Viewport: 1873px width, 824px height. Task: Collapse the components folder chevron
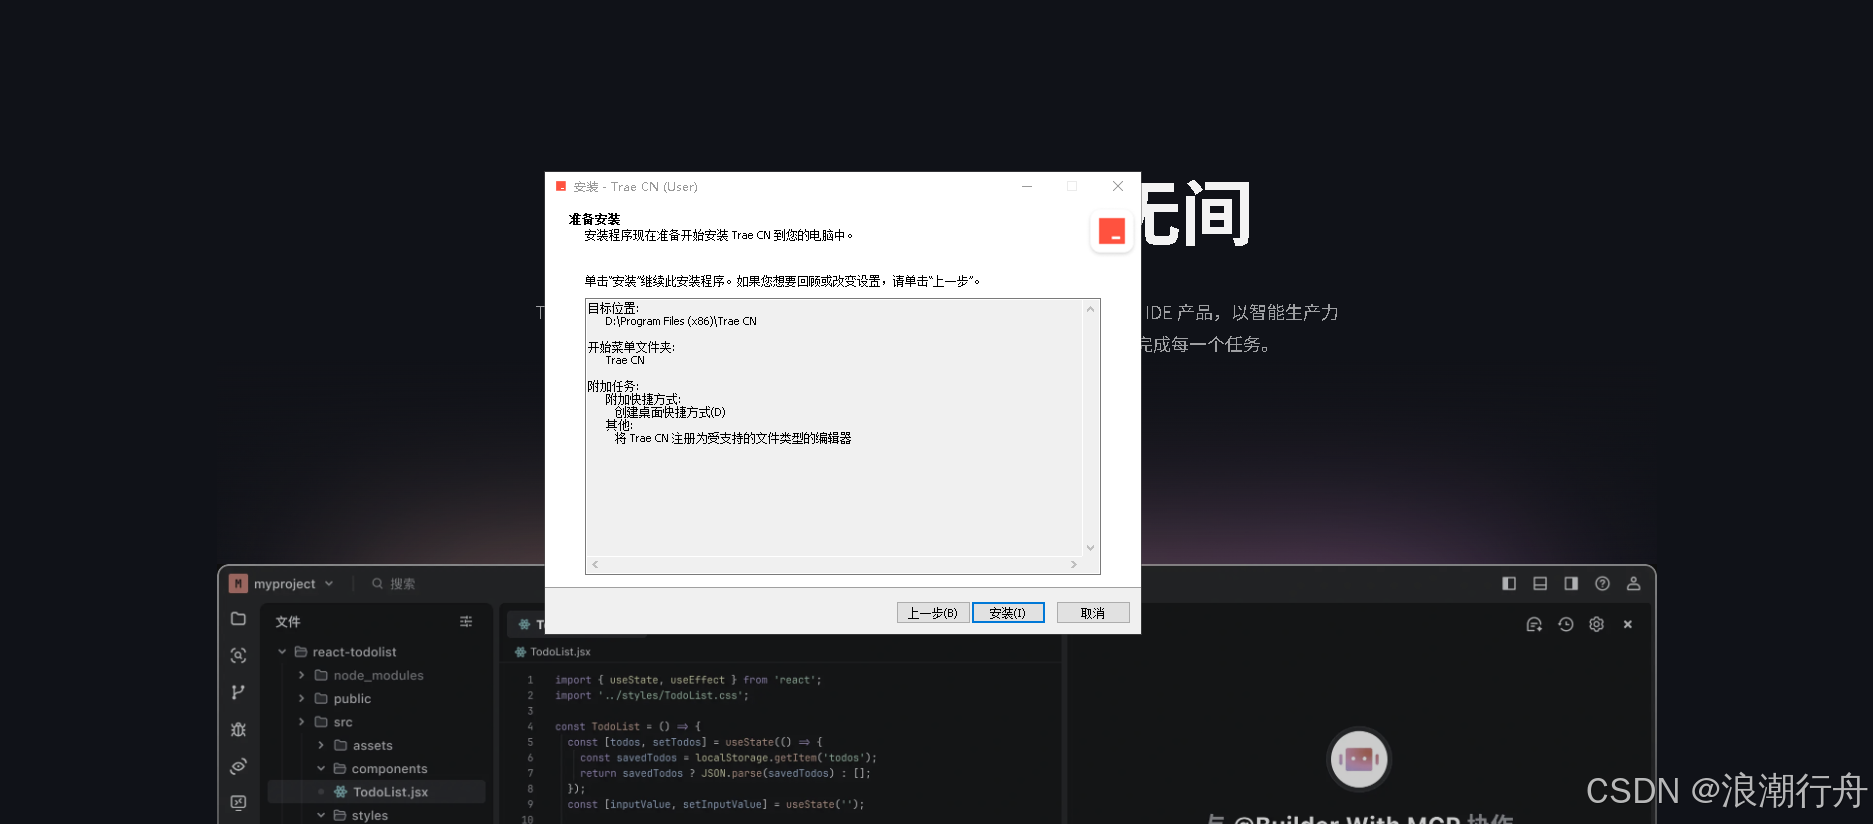(x=321, y=769)
